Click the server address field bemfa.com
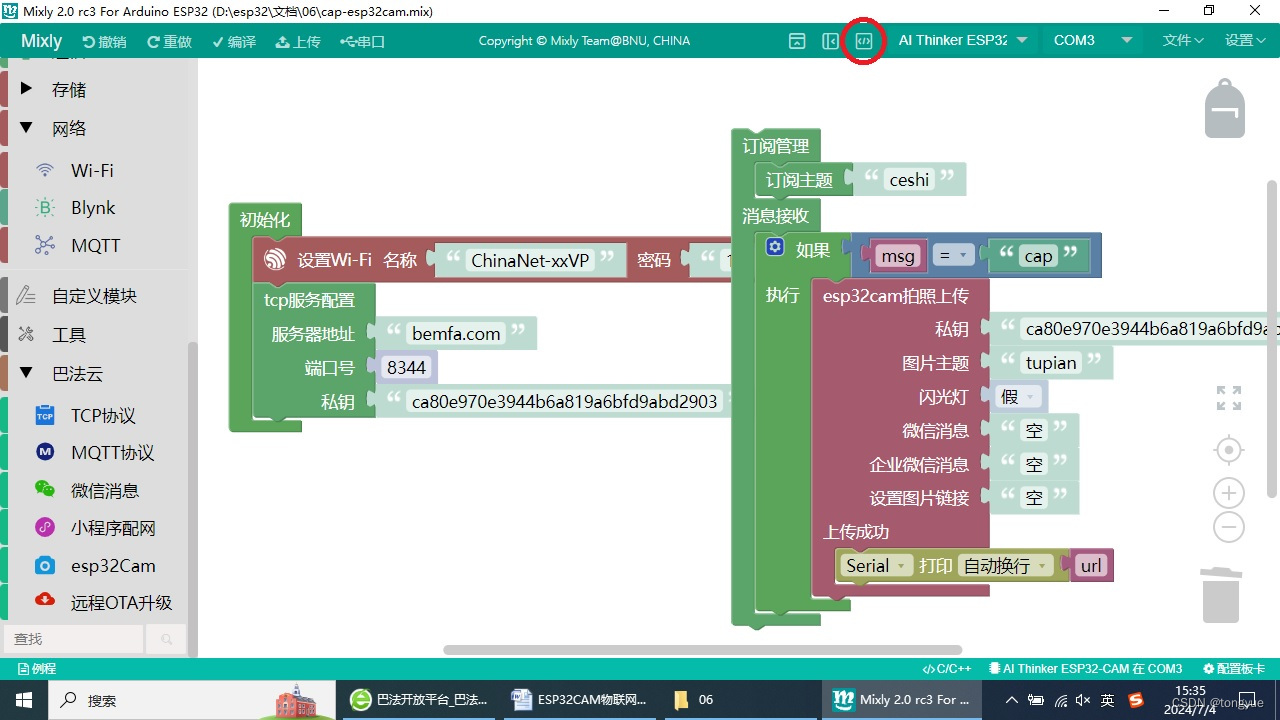The height and width of the screenshot is (720, 1280). (456, 334)
